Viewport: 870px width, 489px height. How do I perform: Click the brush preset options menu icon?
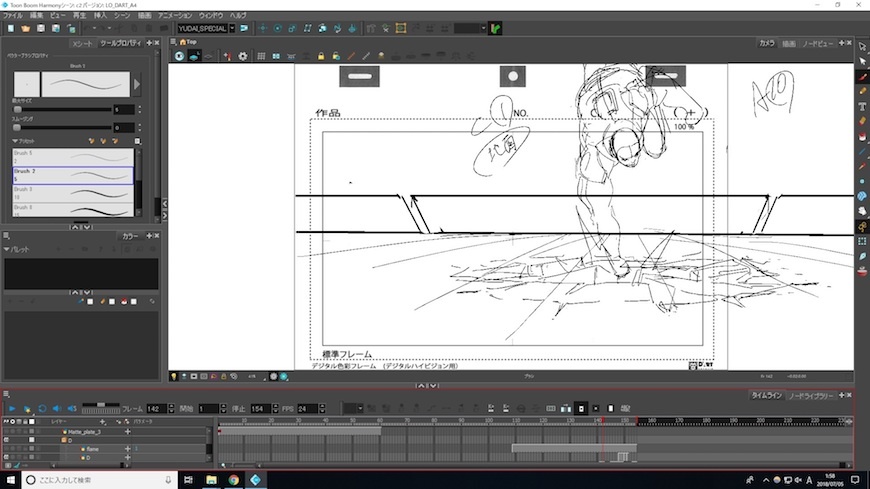[x=138, y=141]
